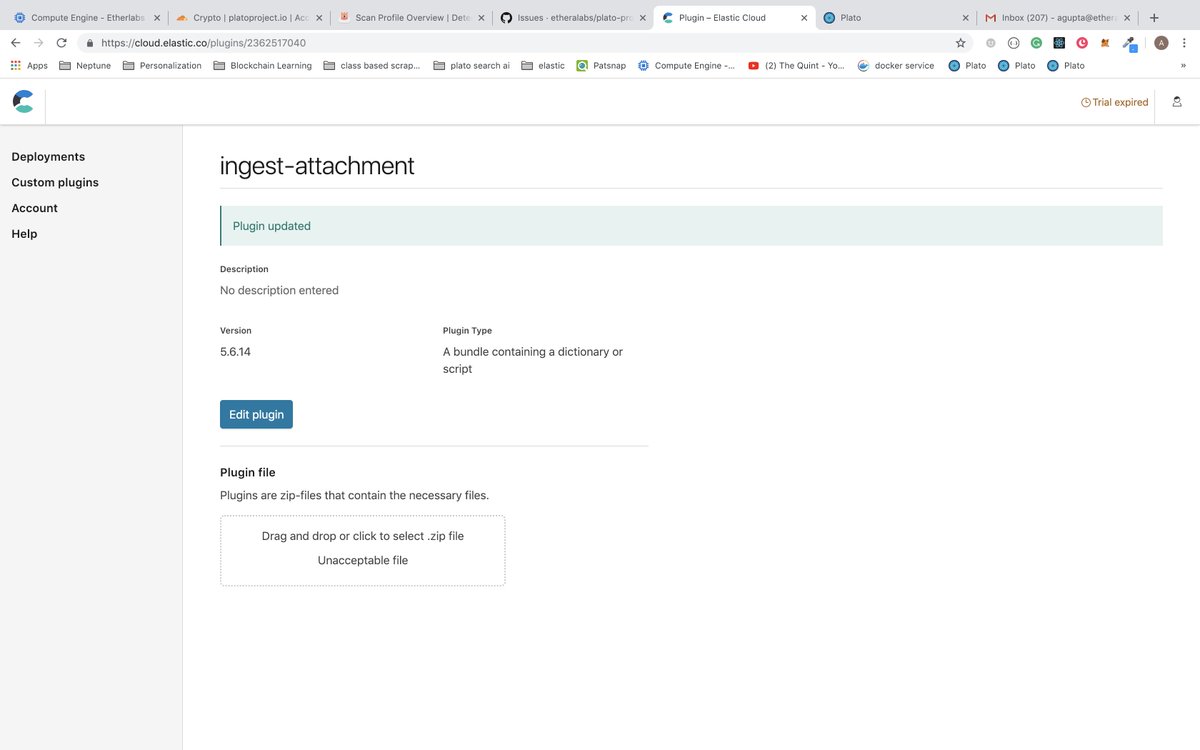This screenshot has height=750, width=1200.
Task: Click the Plugin Type label
Action: click(467, 331)
